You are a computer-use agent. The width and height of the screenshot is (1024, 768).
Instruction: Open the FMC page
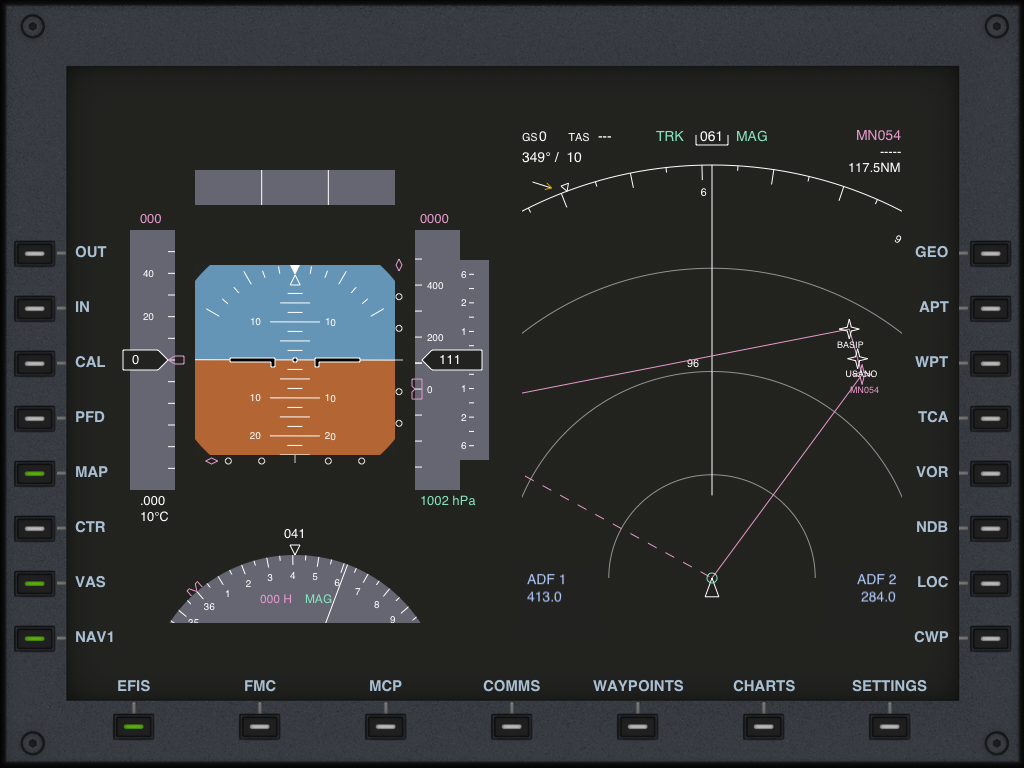[260, 726]
